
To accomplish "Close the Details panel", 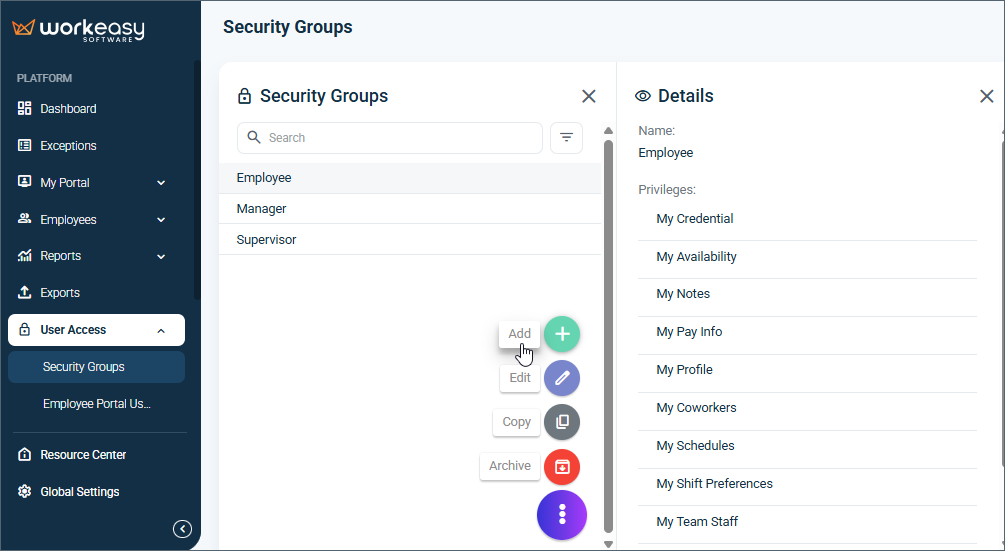I will (x=986, y=96).
